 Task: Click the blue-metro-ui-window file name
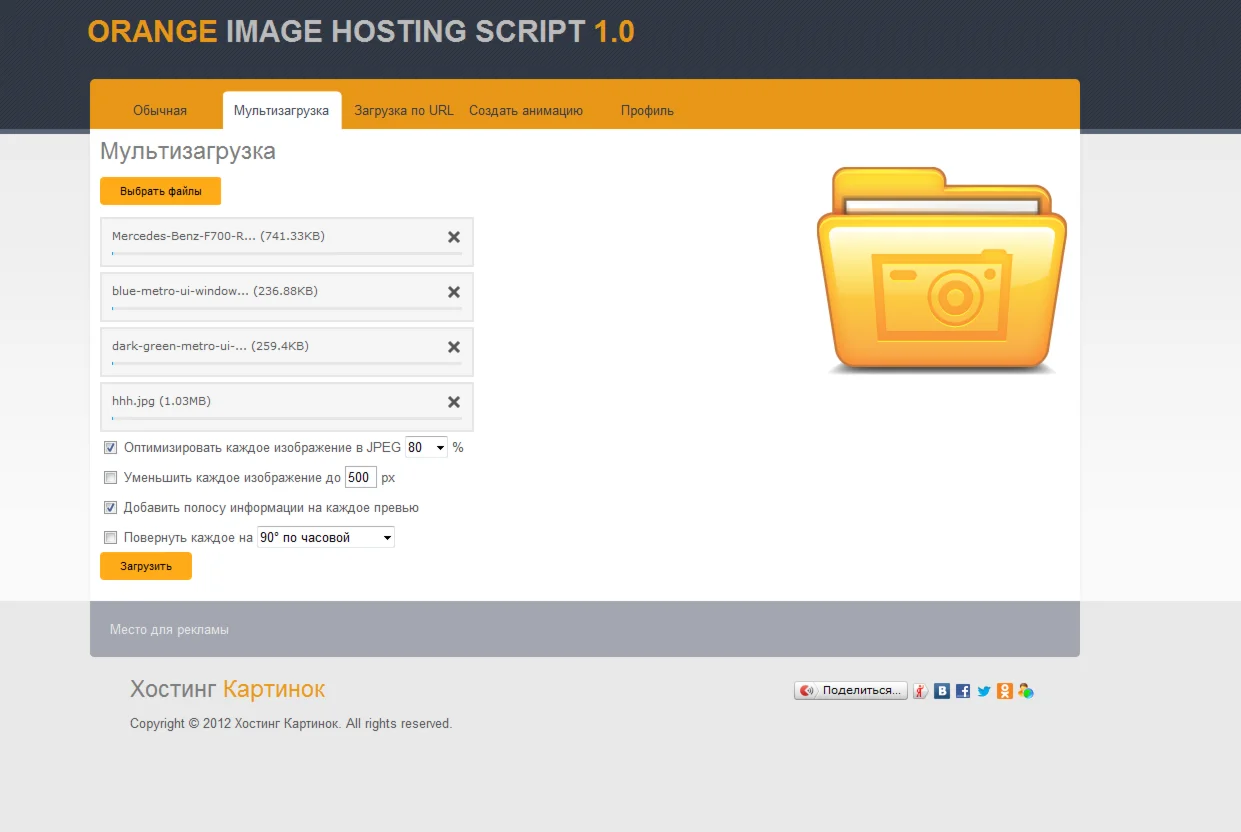pos(215,291)
